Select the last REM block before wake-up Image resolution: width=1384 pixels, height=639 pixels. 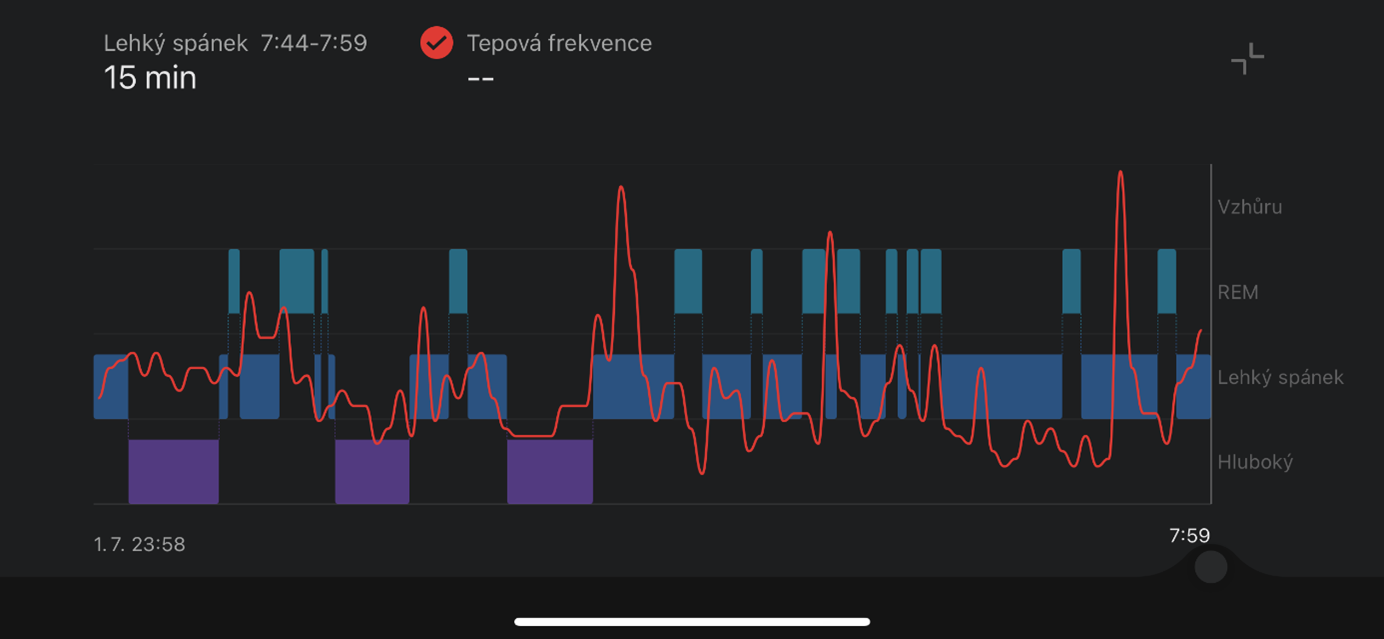[x=1166, y=281]
